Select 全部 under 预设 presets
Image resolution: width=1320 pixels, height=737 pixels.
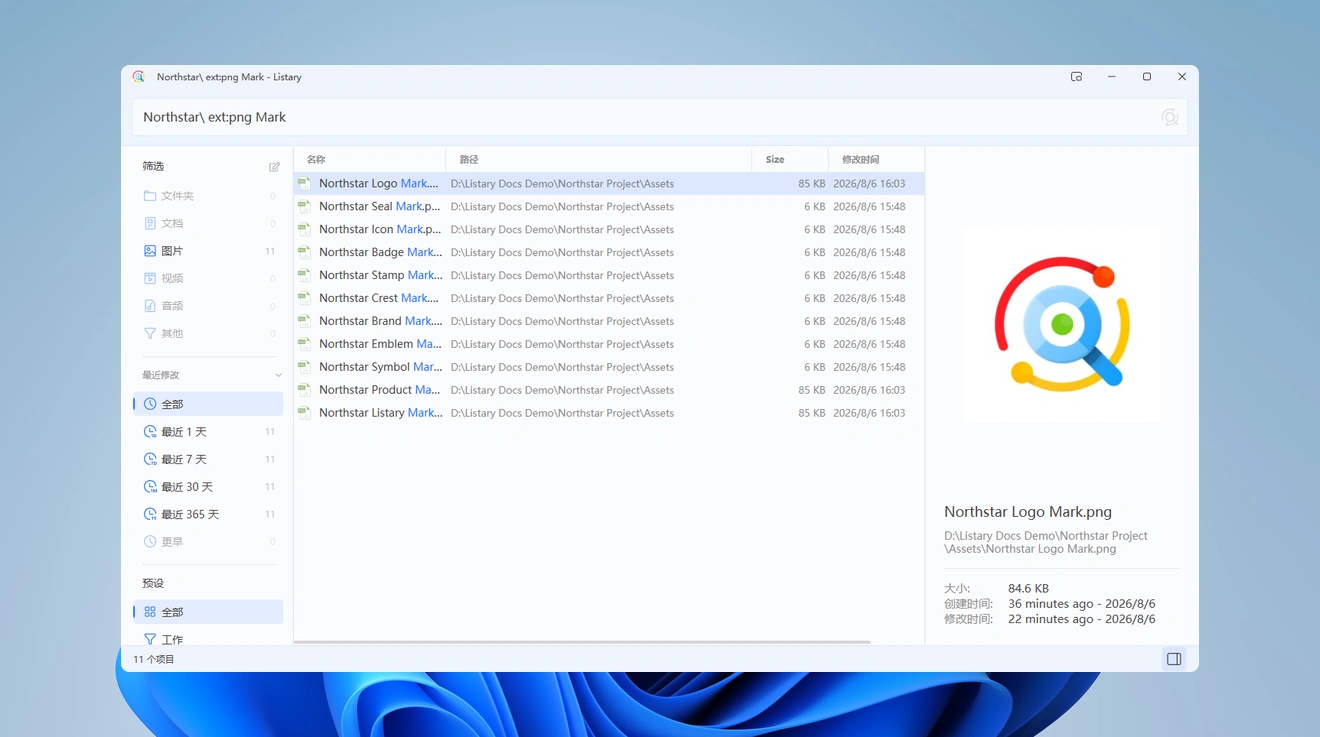coord(208,612)
